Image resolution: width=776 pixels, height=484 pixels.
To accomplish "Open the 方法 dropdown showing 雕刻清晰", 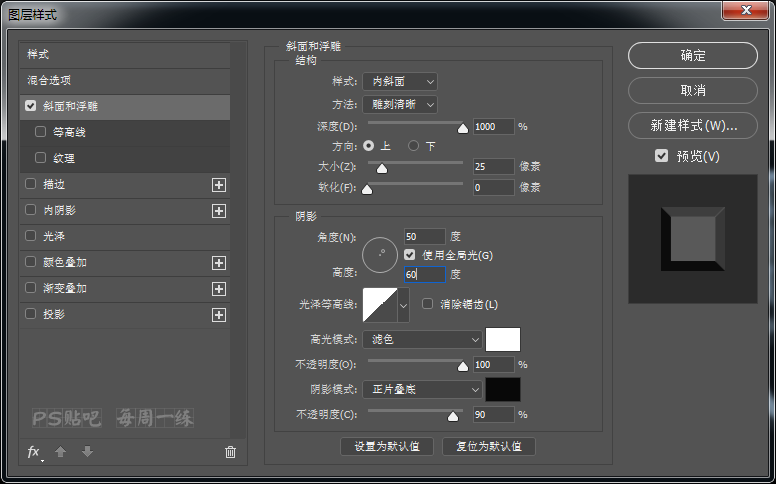I will click(x=400, y=104).
